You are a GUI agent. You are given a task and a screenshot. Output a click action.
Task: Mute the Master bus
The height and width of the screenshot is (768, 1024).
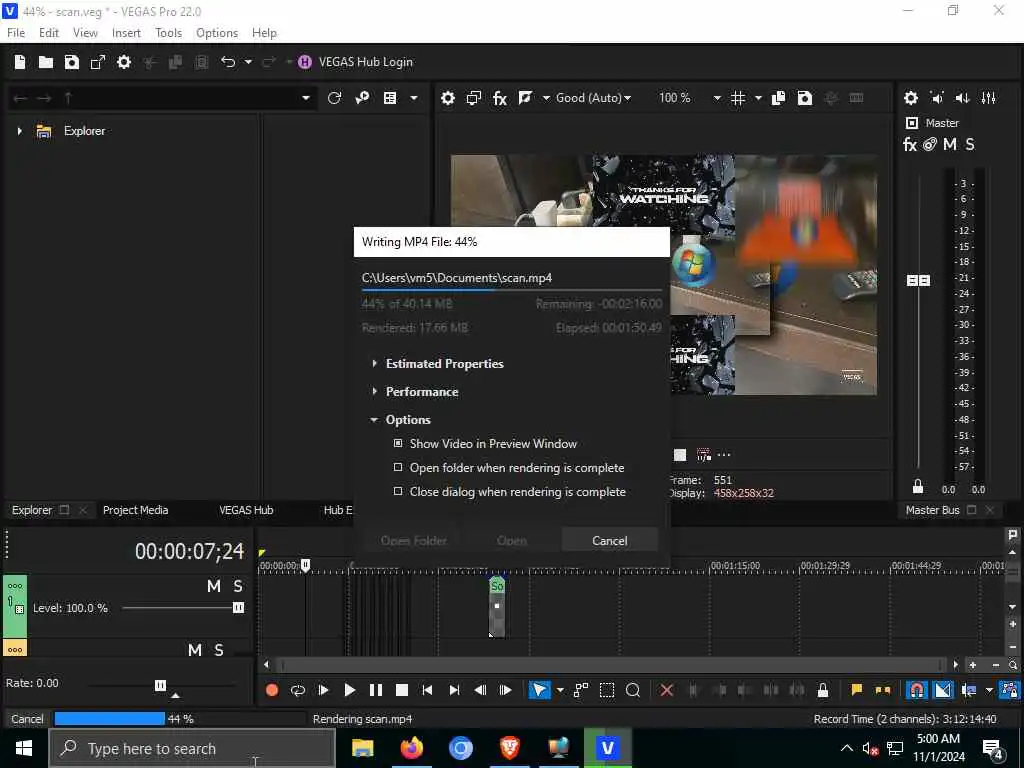click(x=950, y=144)
